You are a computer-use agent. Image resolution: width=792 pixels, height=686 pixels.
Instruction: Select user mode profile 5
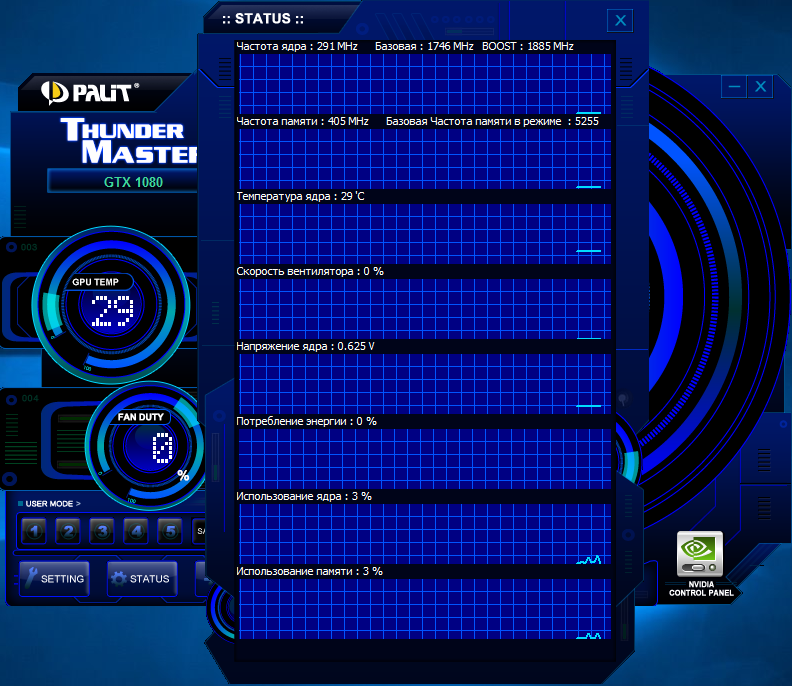[x=170, y=531]
